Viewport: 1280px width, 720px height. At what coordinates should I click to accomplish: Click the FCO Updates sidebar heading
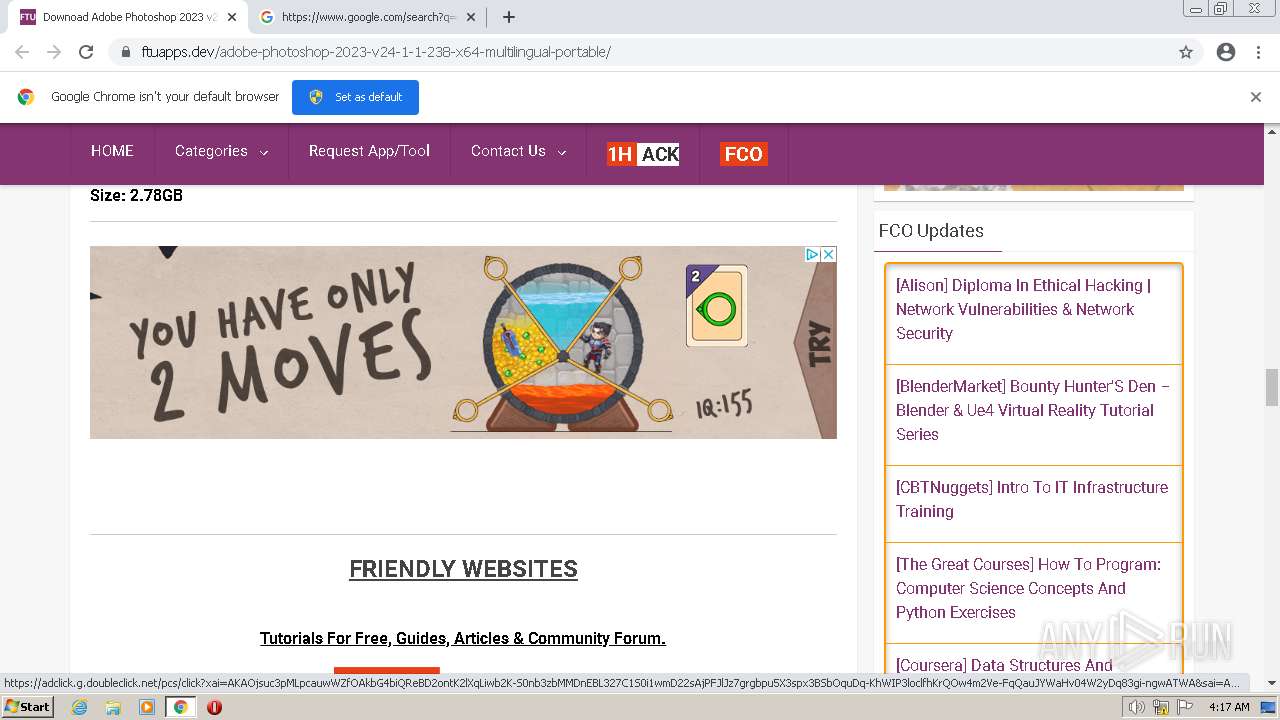tap(931, 230)
